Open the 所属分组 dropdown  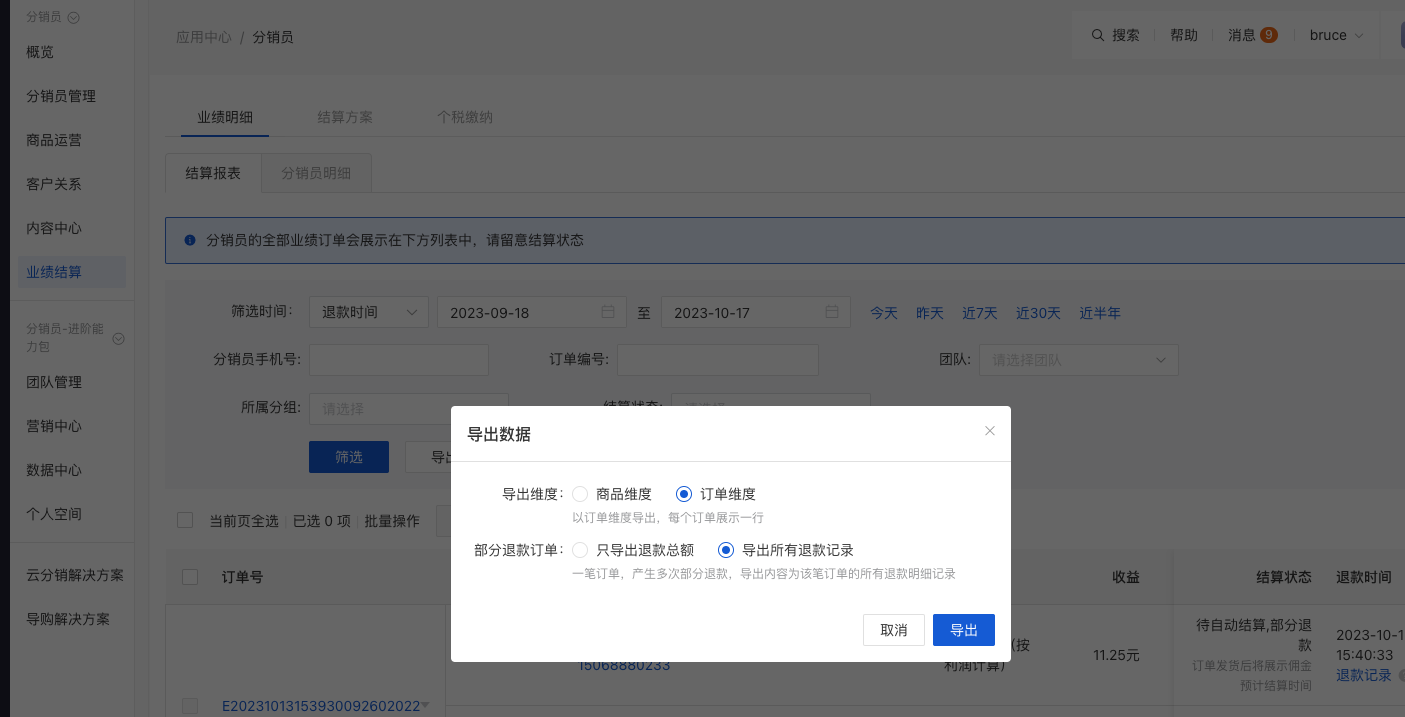coord(409,408)
